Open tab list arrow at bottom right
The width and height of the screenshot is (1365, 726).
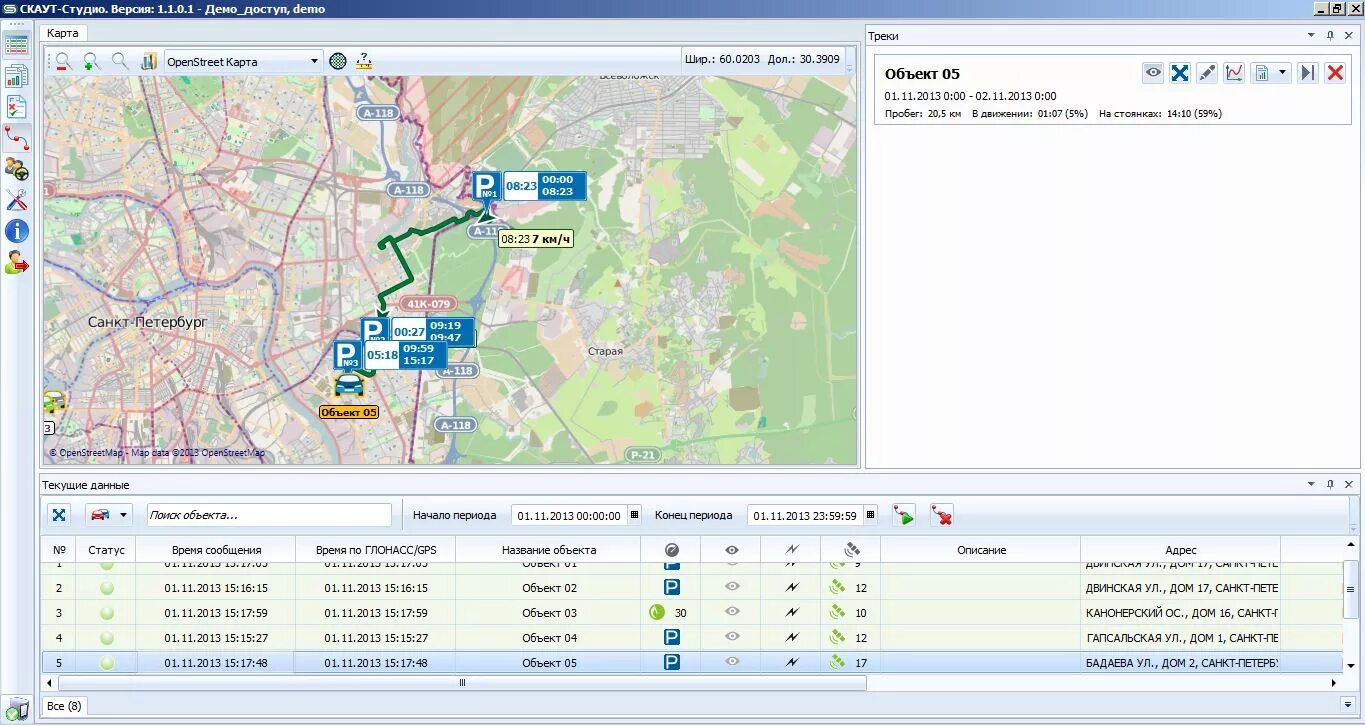[1349, 704]
